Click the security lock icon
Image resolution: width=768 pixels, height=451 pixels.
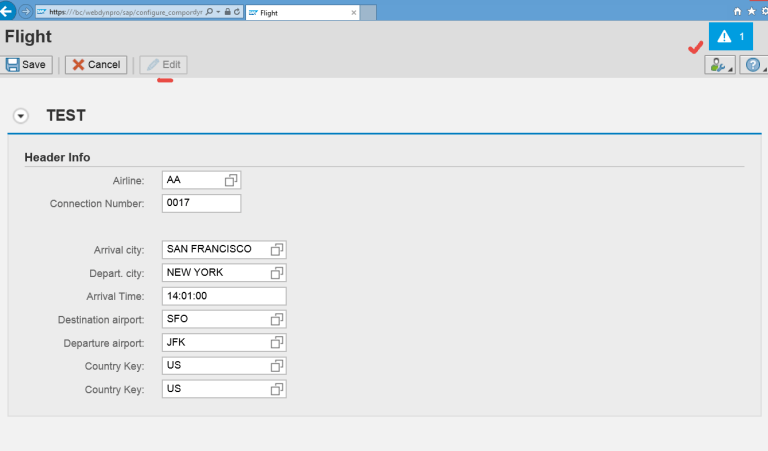228,12
